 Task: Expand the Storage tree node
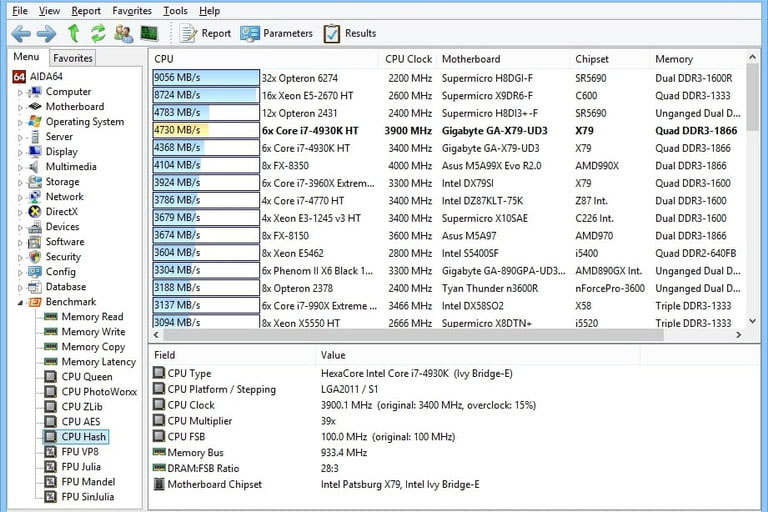coord(20,183)
